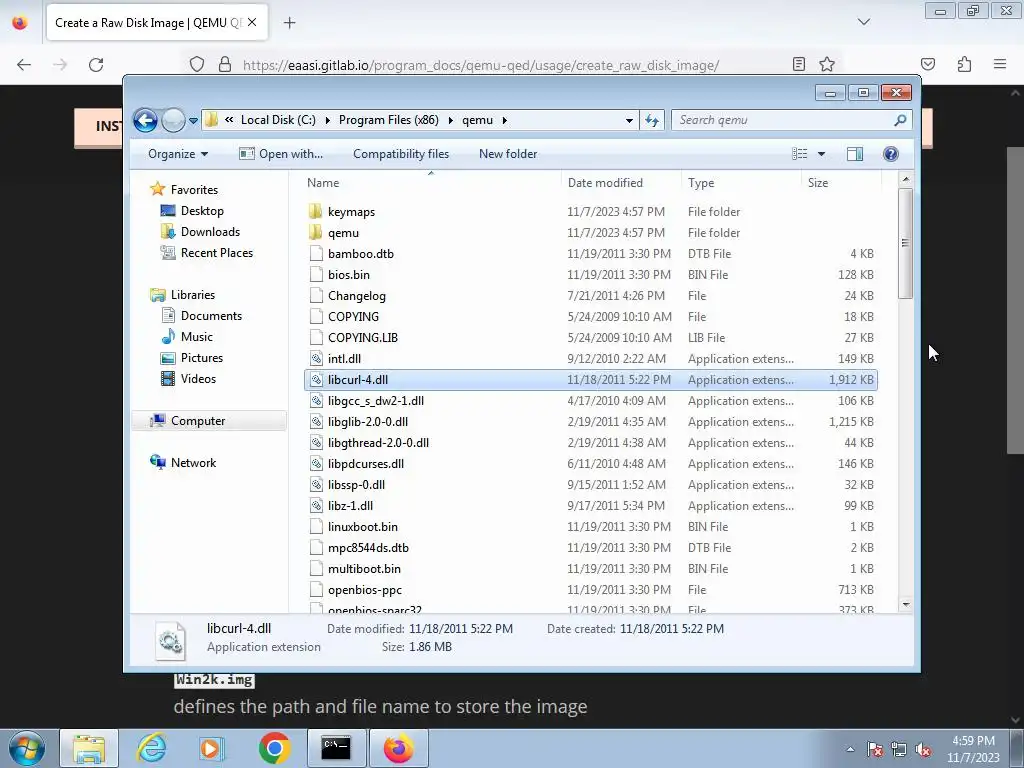Toggle the preview pane icon

(855, 154)
